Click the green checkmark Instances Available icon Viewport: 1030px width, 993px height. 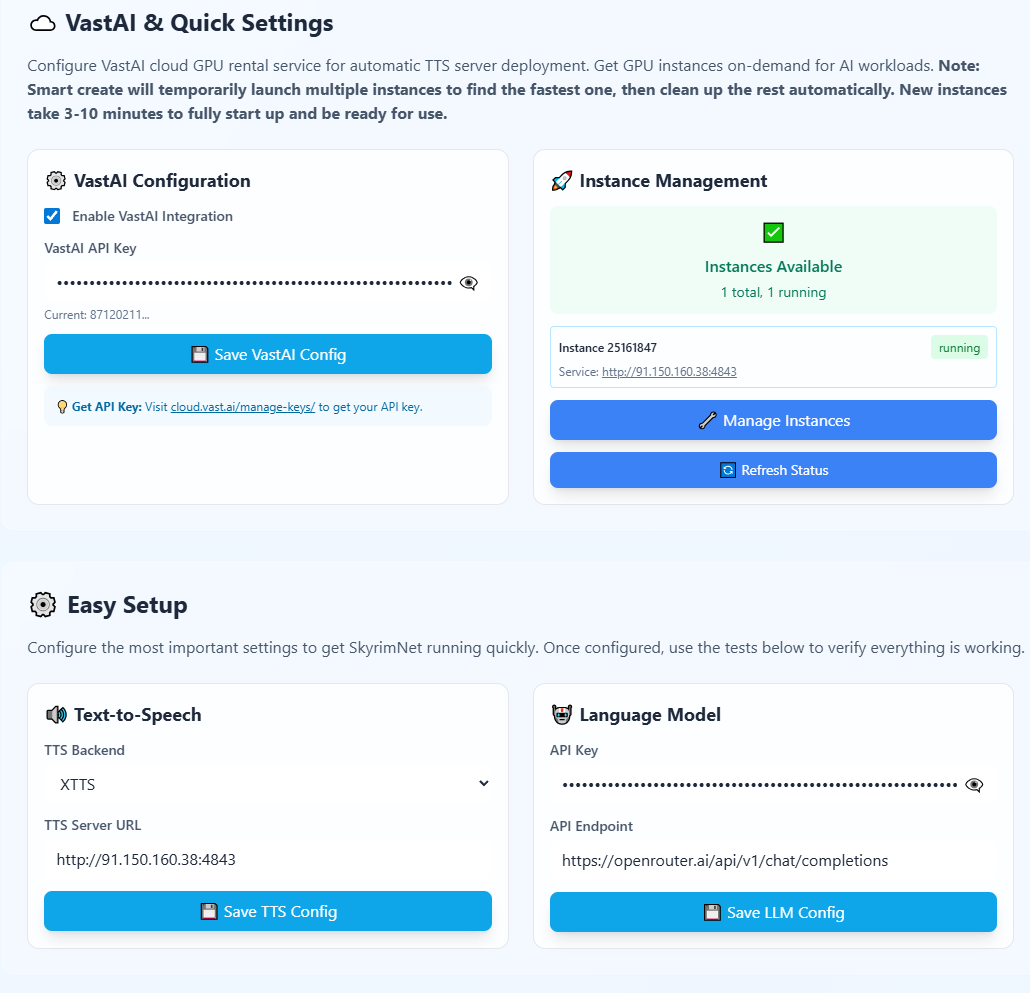(x=773, y=233)
